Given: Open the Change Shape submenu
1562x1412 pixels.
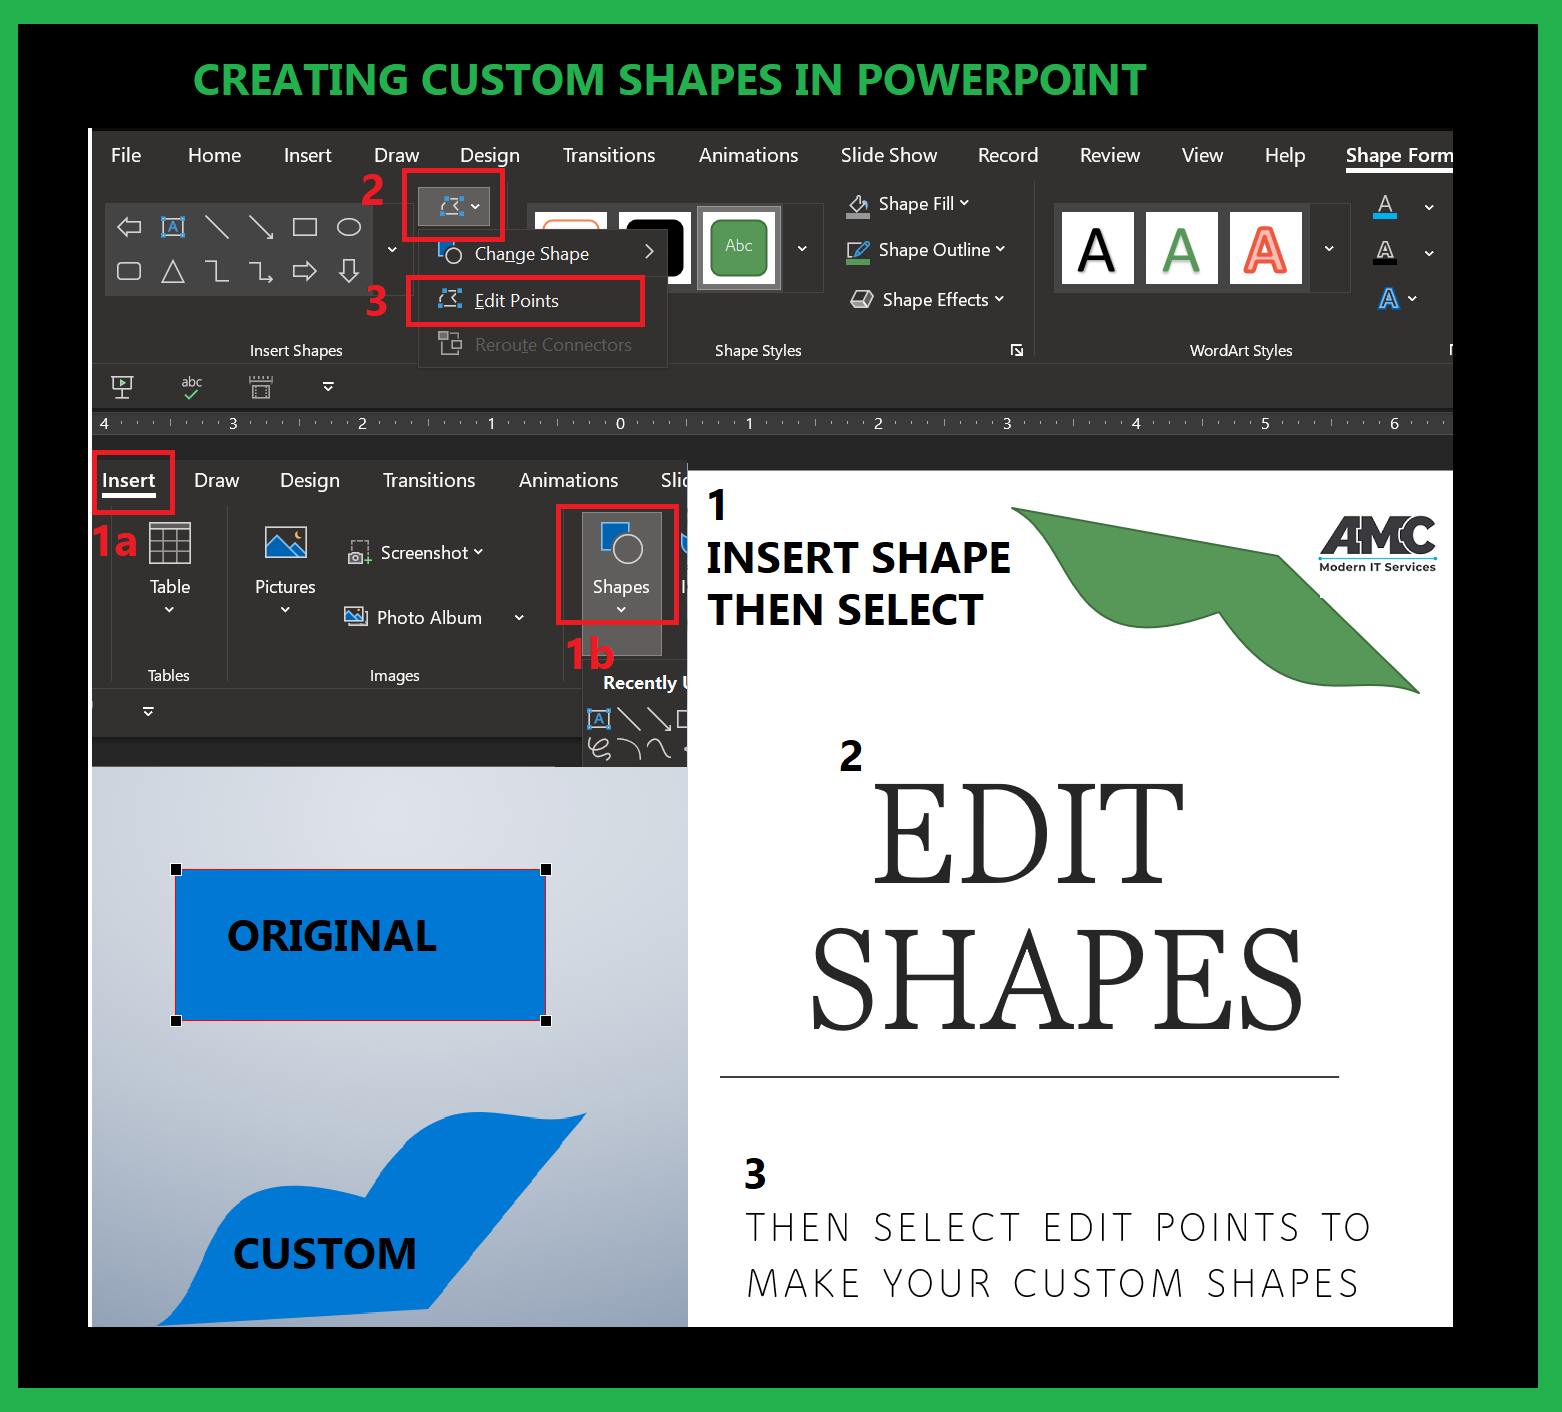Looking at the screenshot, I should (545, 254).
